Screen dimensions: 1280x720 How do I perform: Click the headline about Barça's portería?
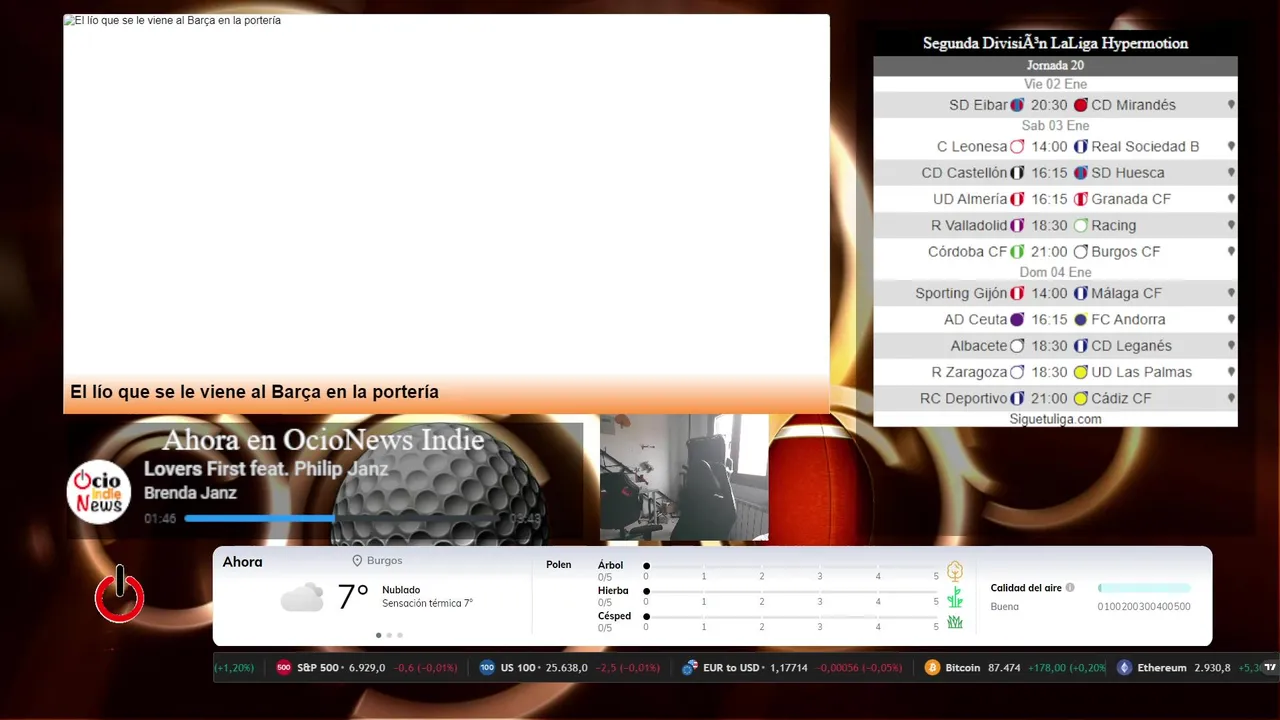point(254,392)
